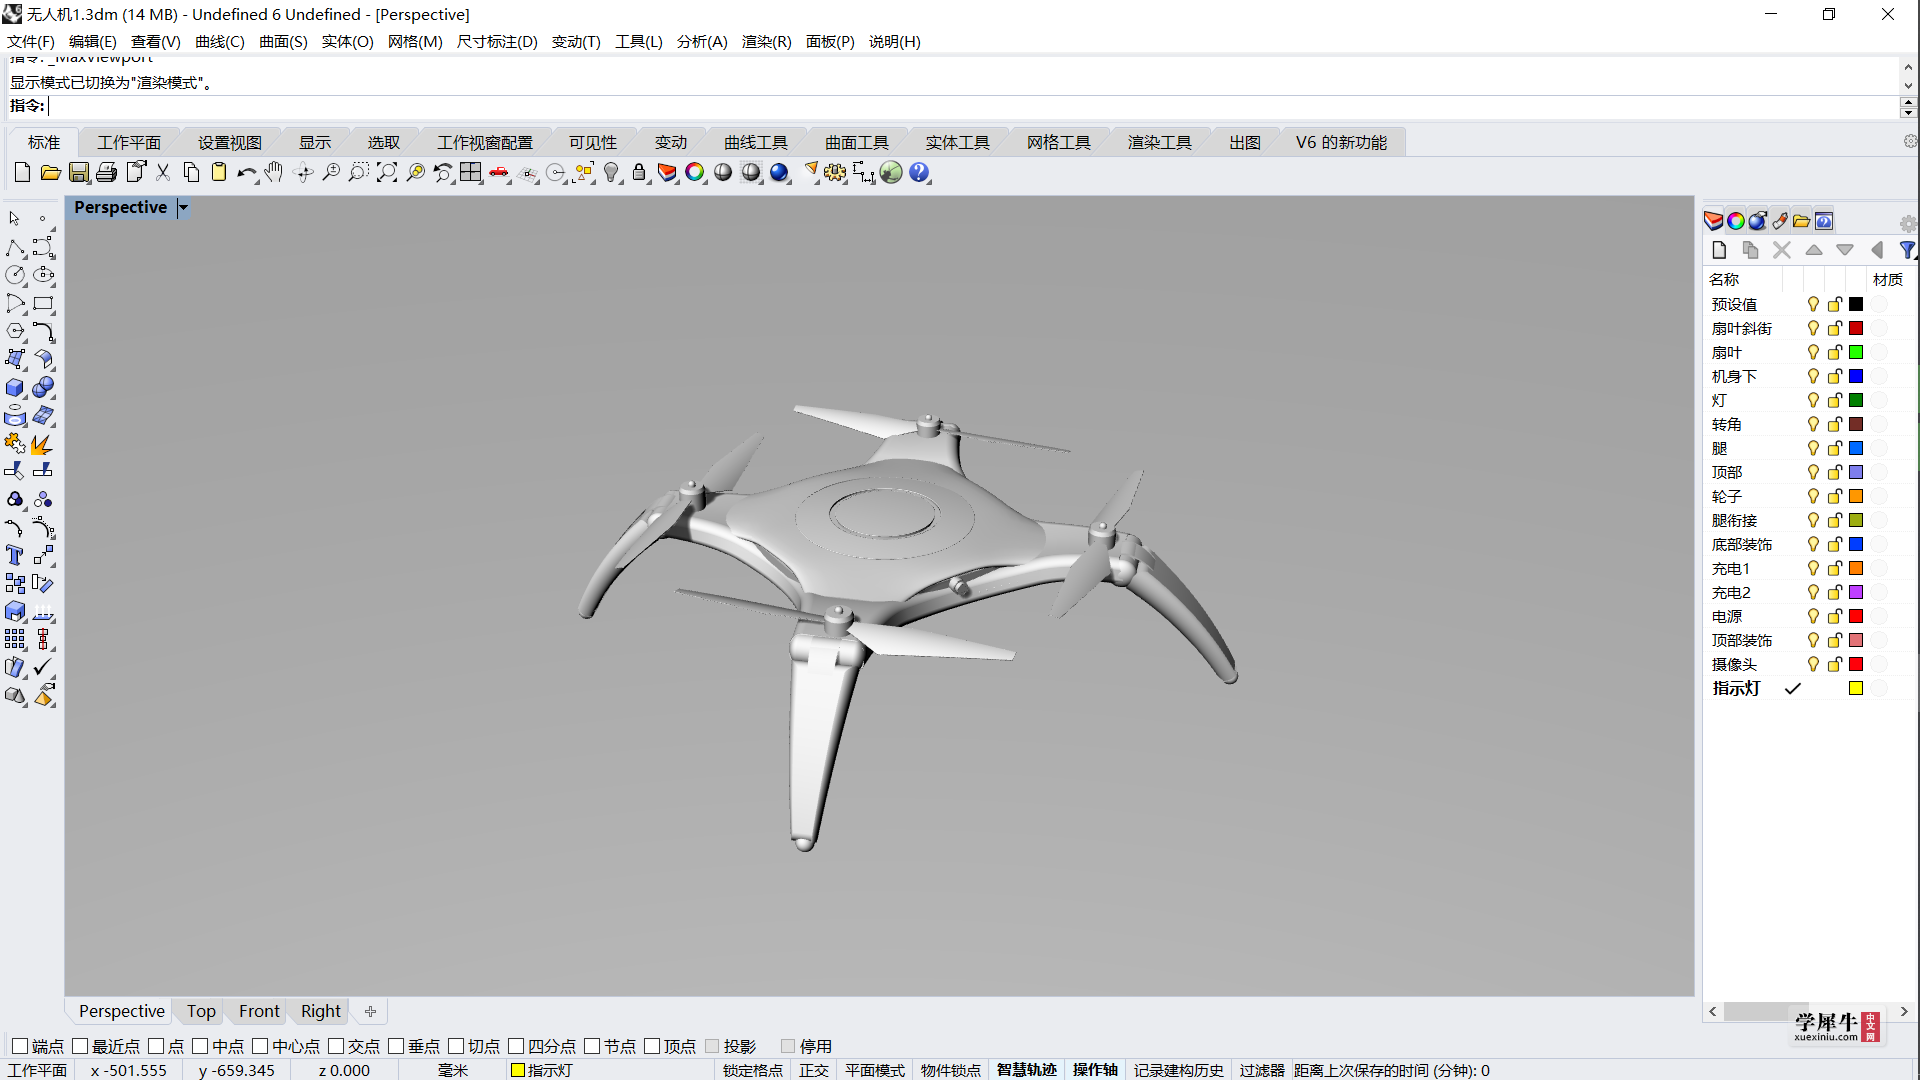The image size is (1920, 1080).
Task: Toggle lock icon of 机身下 layer
Action: (1835, 376)
